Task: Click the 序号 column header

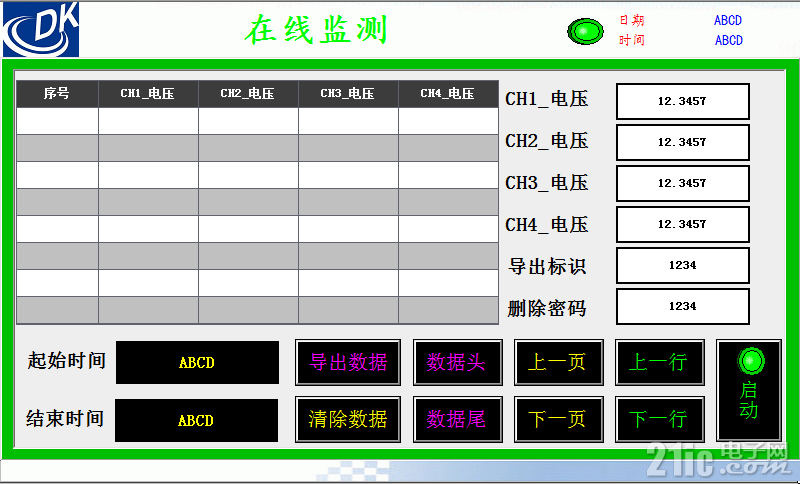Action: 57,94
